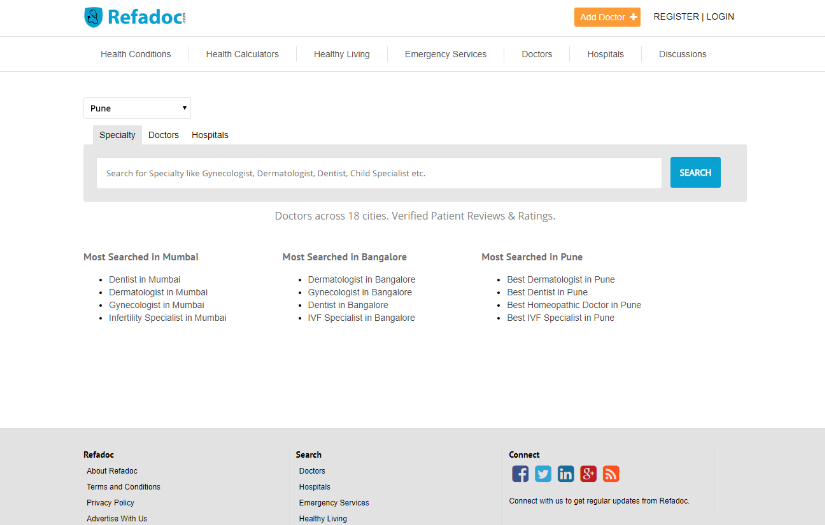825x525 pixels.
Task: Open IVF Specialist in Bangalore link
Action: click(x=361, y=318)
